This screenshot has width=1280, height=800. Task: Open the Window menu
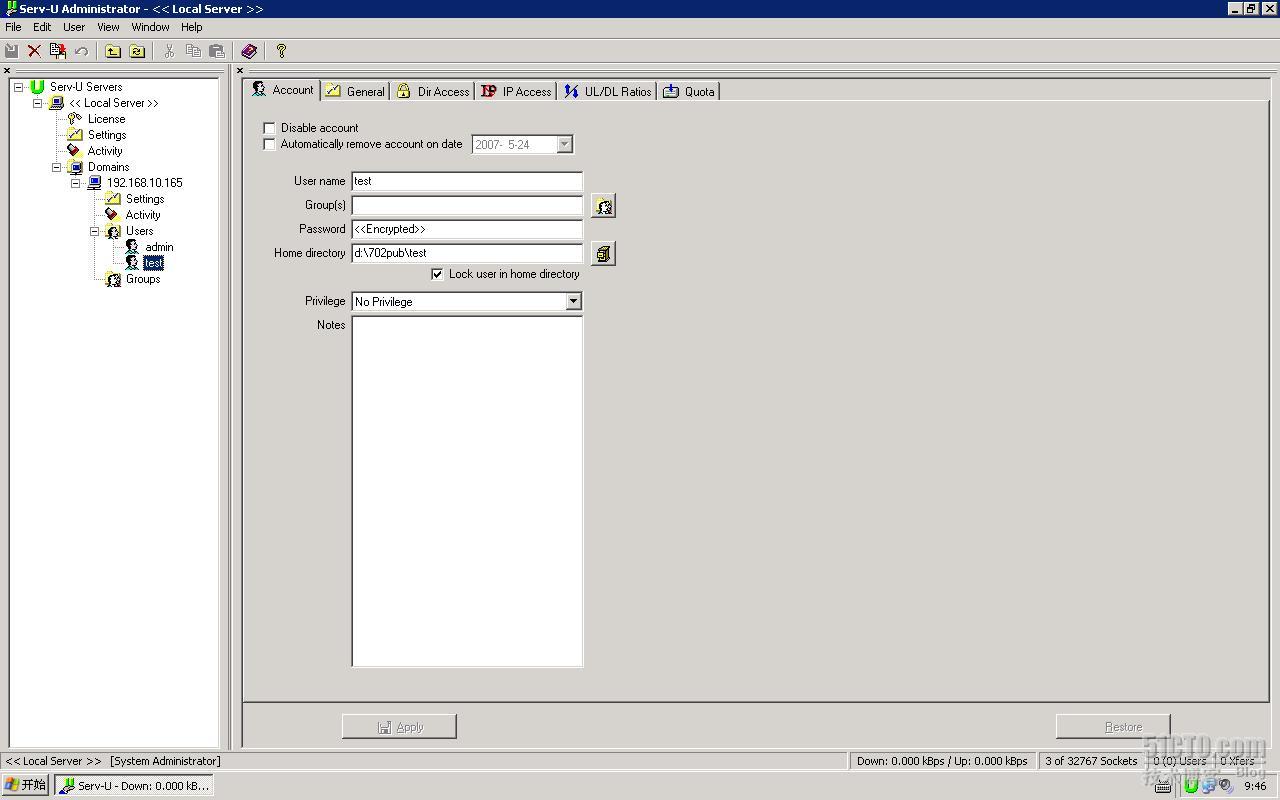coord(150,27)
